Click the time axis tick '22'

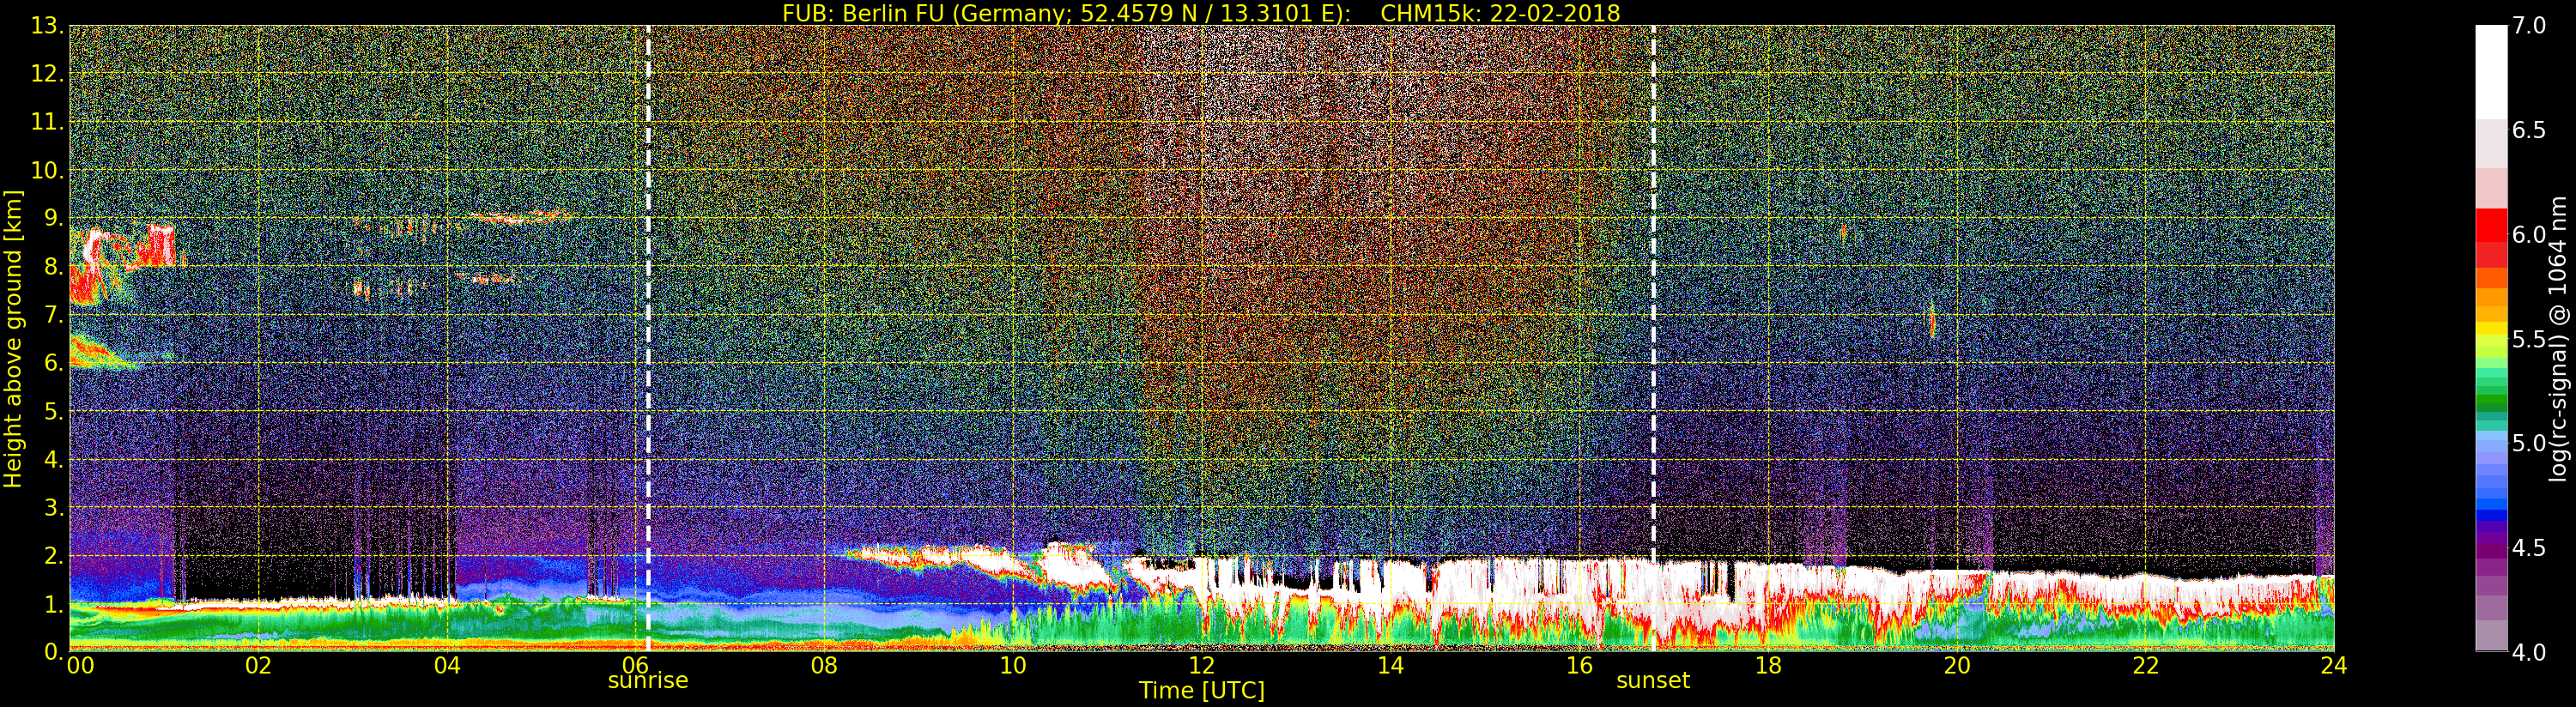2146,666
